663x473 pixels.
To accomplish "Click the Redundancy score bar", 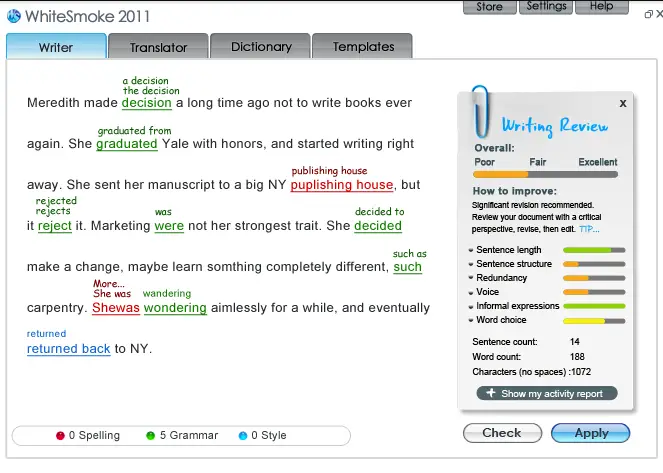I will coord(594,278).
